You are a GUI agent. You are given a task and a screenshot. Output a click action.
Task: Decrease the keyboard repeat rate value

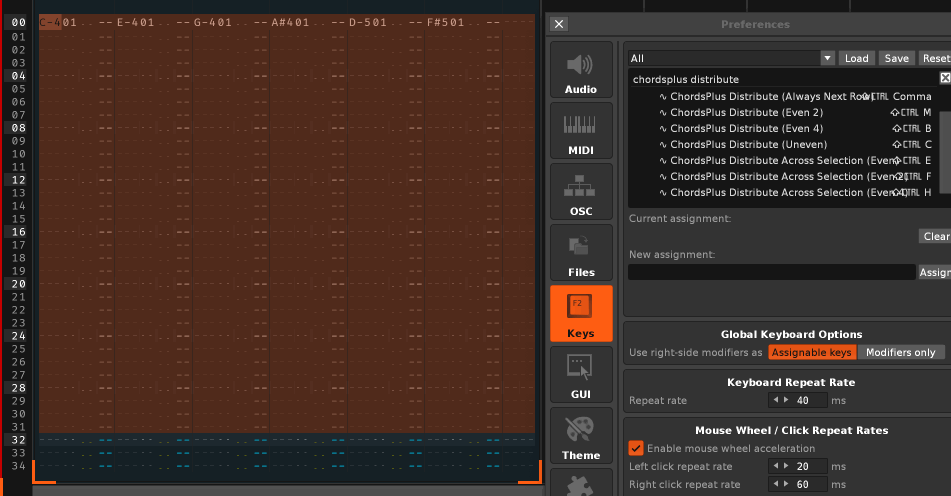(x=773, y=400)
